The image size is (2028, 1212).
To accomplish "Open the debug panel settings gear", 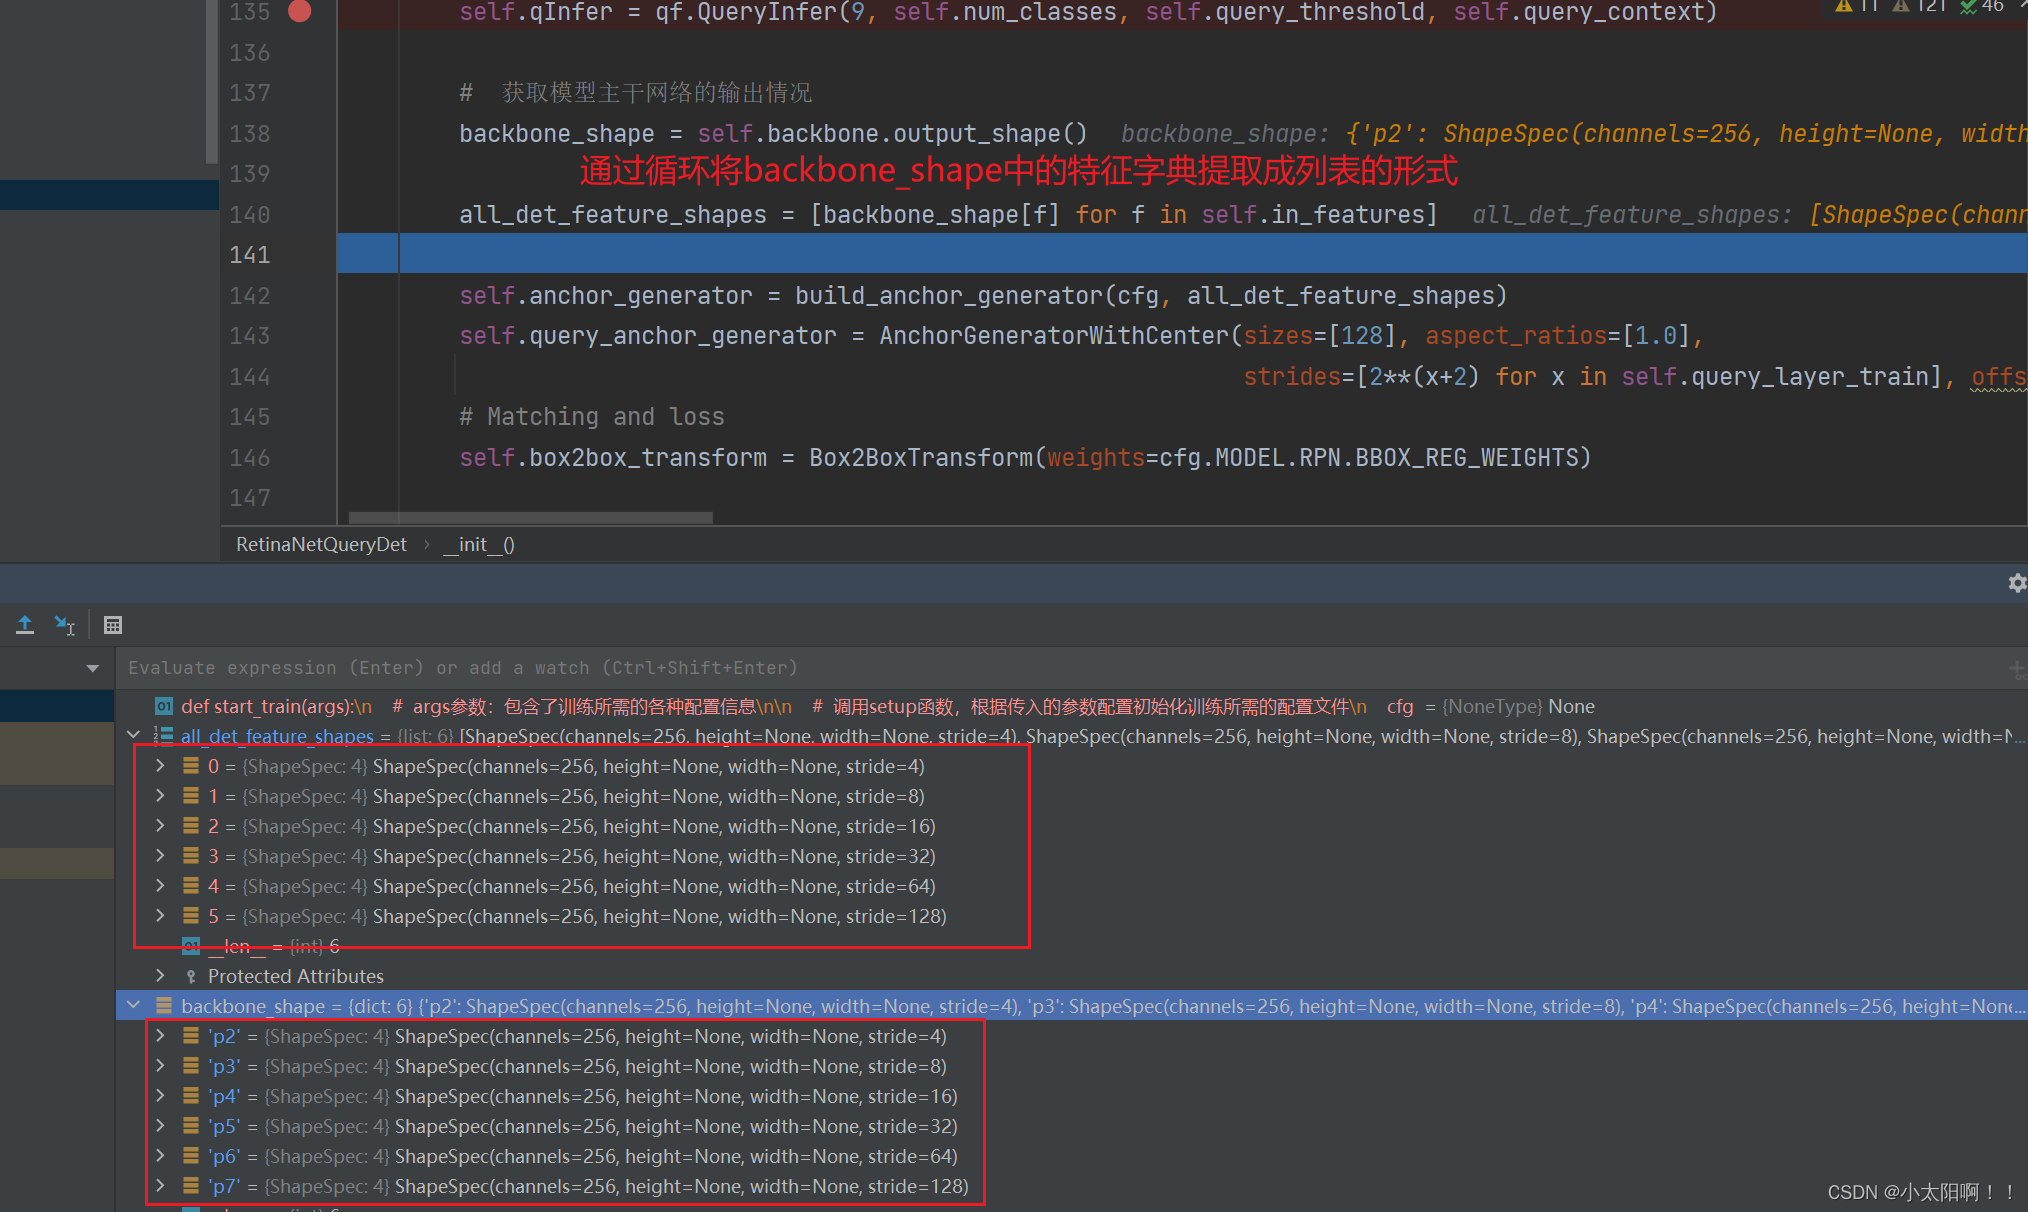I will pos(2017,583).
